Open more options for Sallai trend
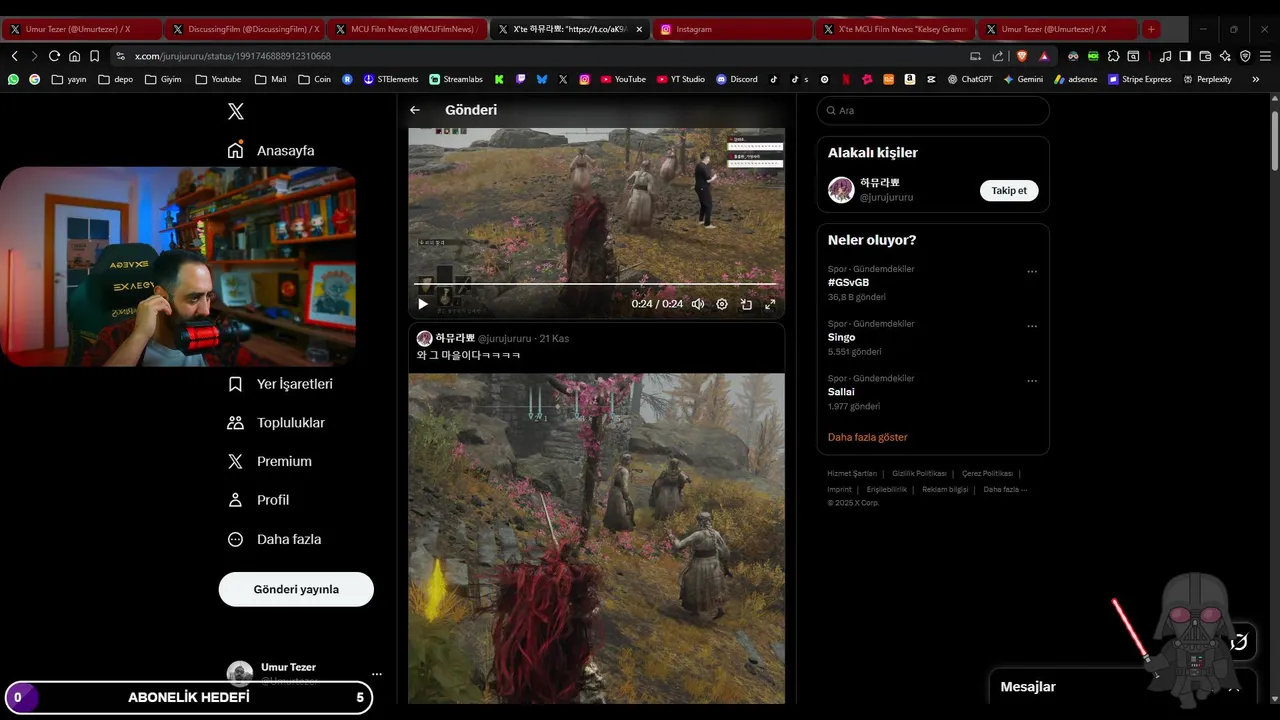Screen dimensions: 1280x720 click(1032, 381)
